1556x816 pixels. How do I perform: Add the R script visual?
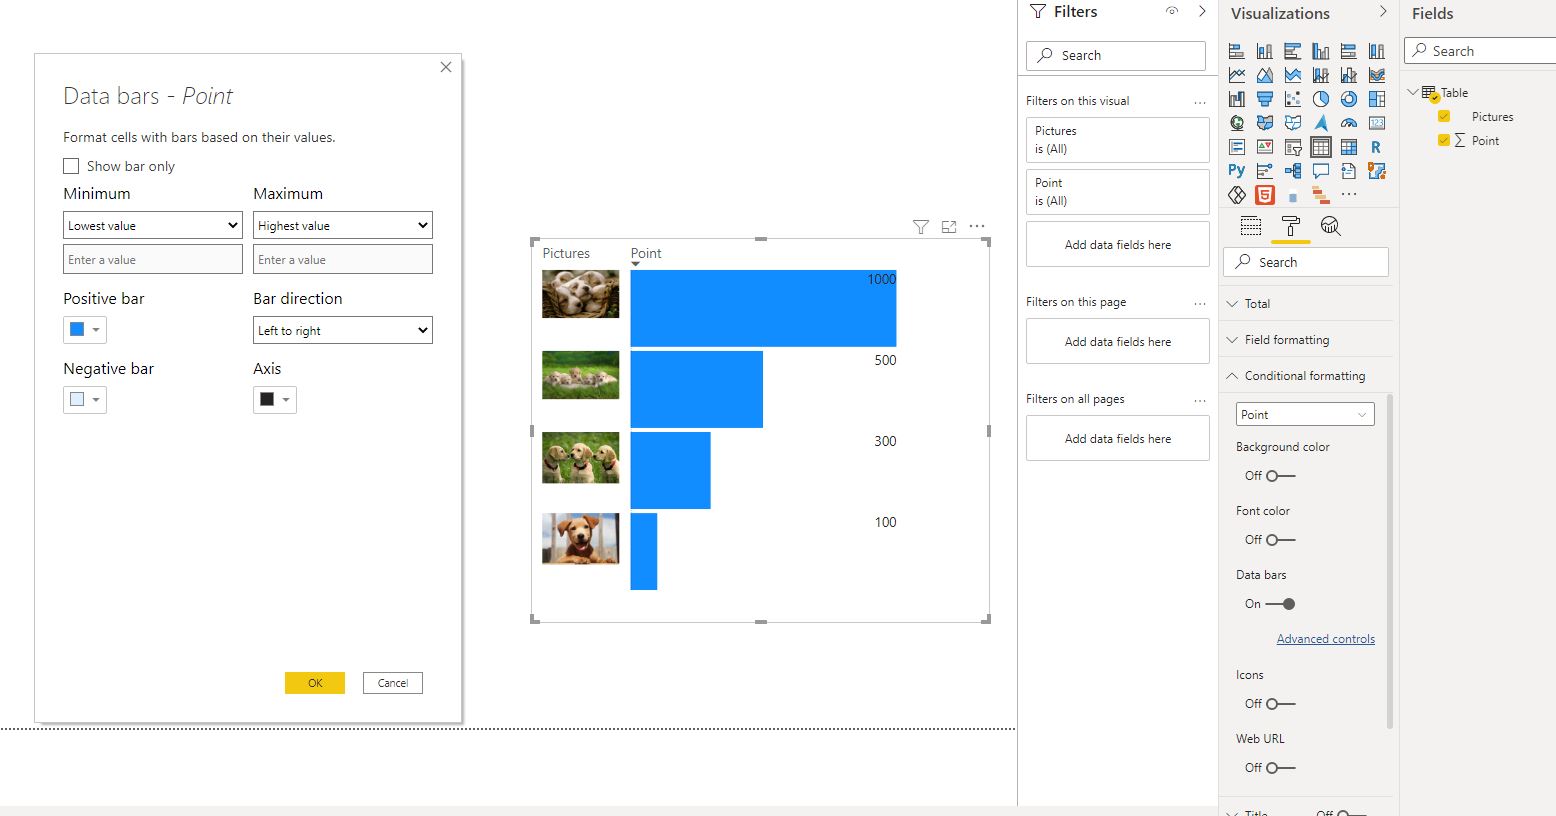point(1376,147)
